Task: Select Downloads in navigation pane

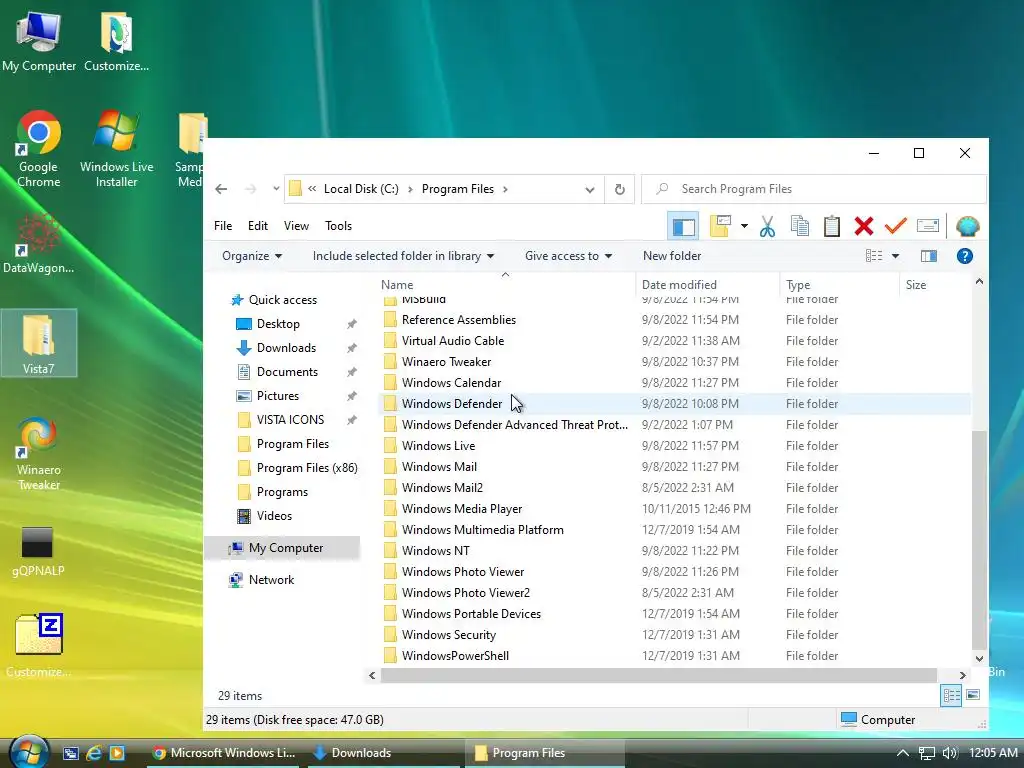Action: pyautogui.click(x=286, y=348)
